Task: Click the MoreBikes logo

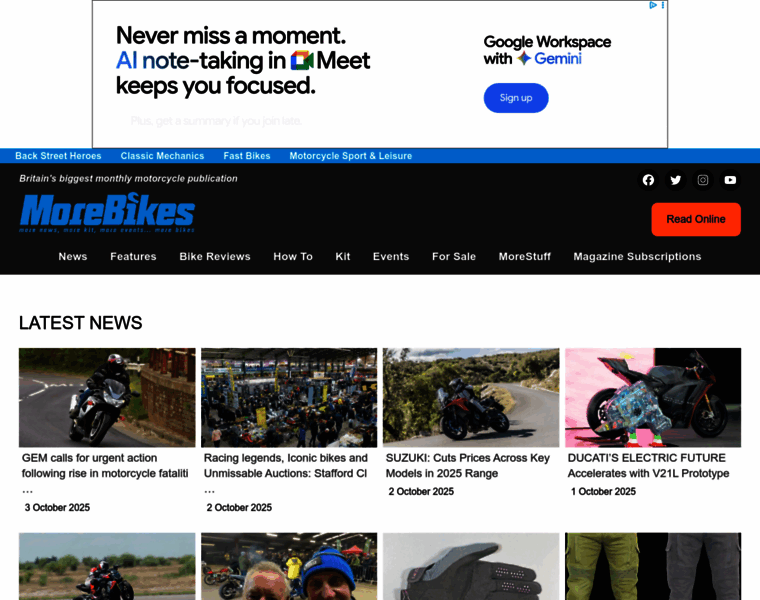Action: (107, 212)
